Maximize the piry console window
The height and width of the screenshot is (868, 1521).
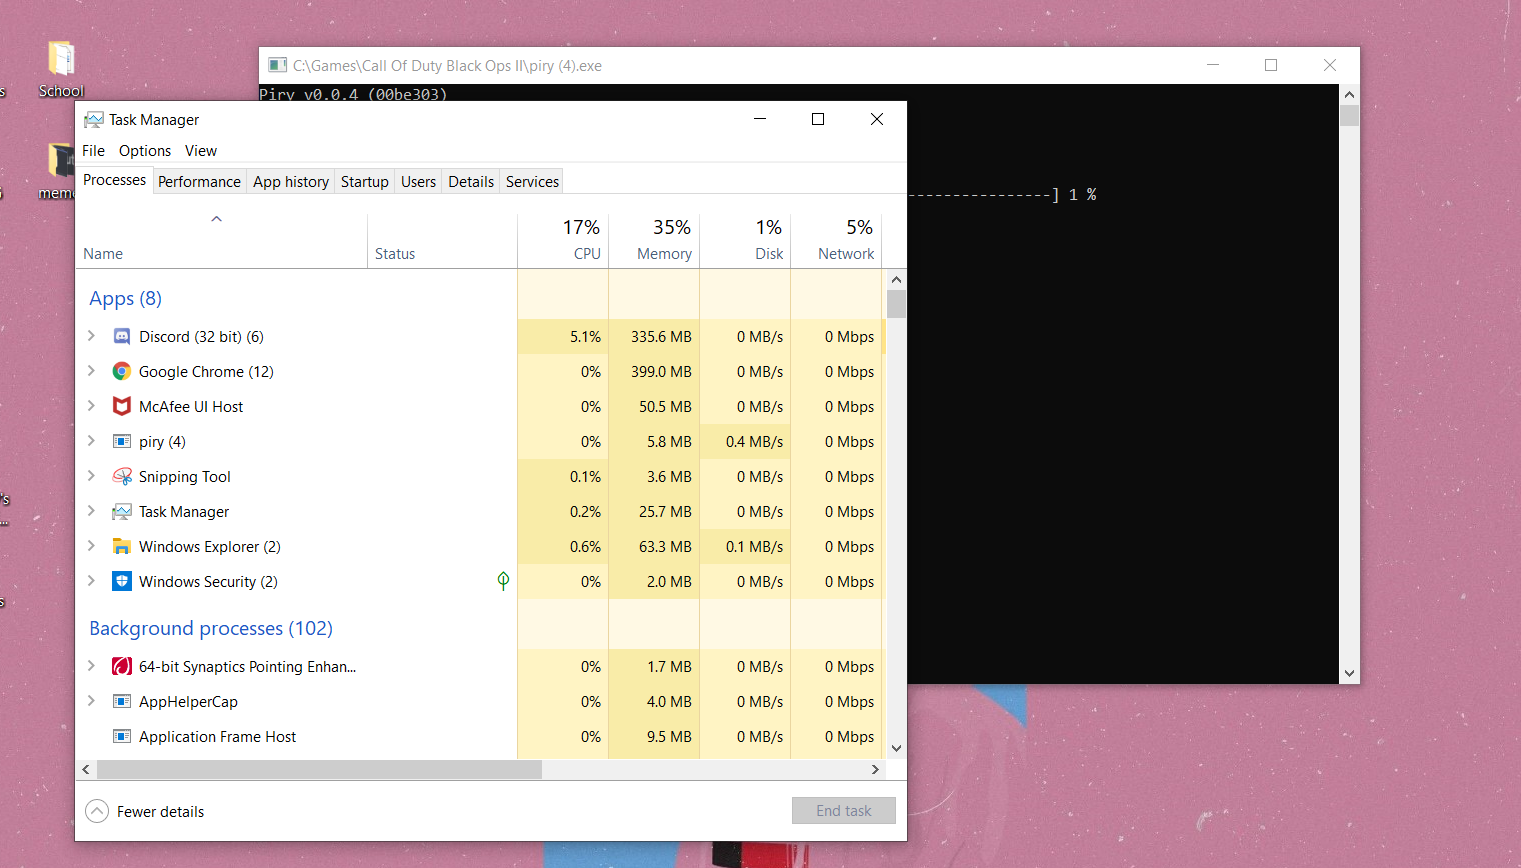(x=1271, y=65)
